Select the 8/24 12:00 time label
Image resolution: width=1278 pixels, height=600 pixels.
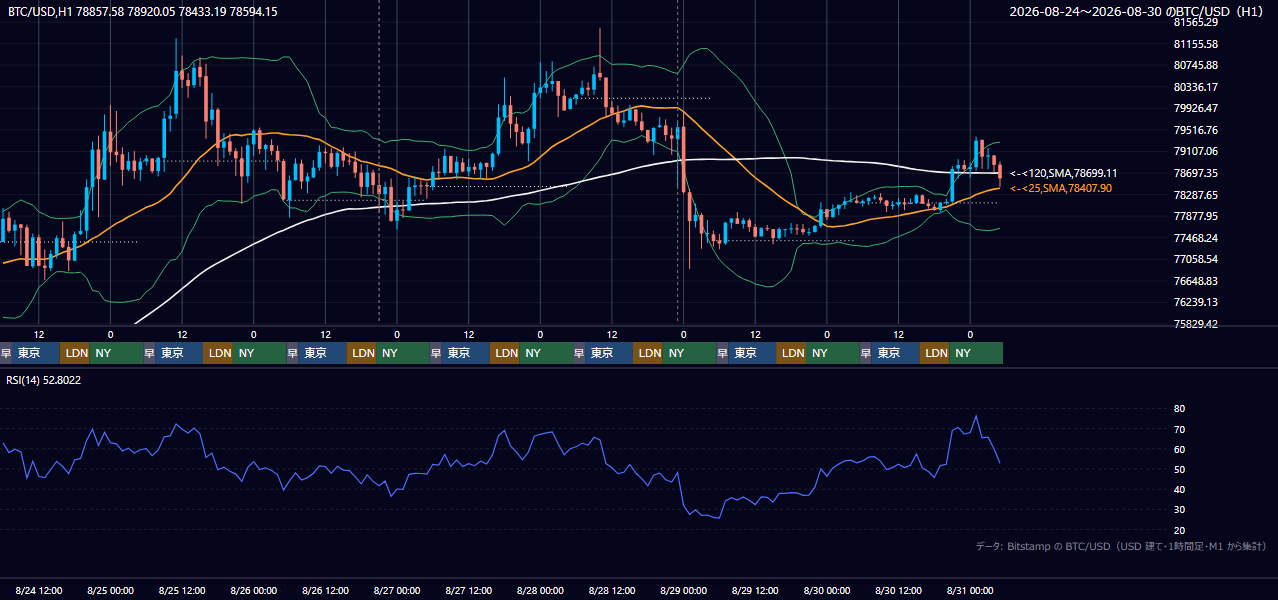coord(40,591)
